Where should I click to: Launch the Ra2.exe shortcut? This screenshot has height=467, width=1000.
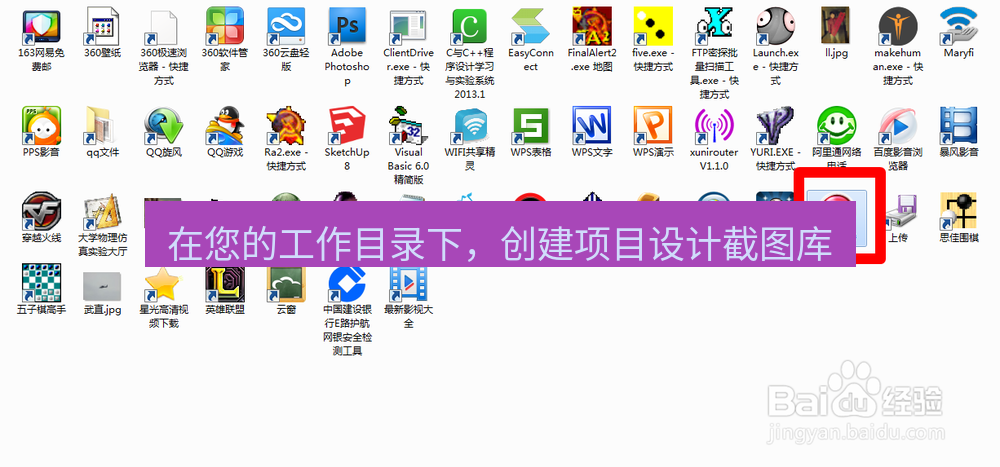[286, 125]
